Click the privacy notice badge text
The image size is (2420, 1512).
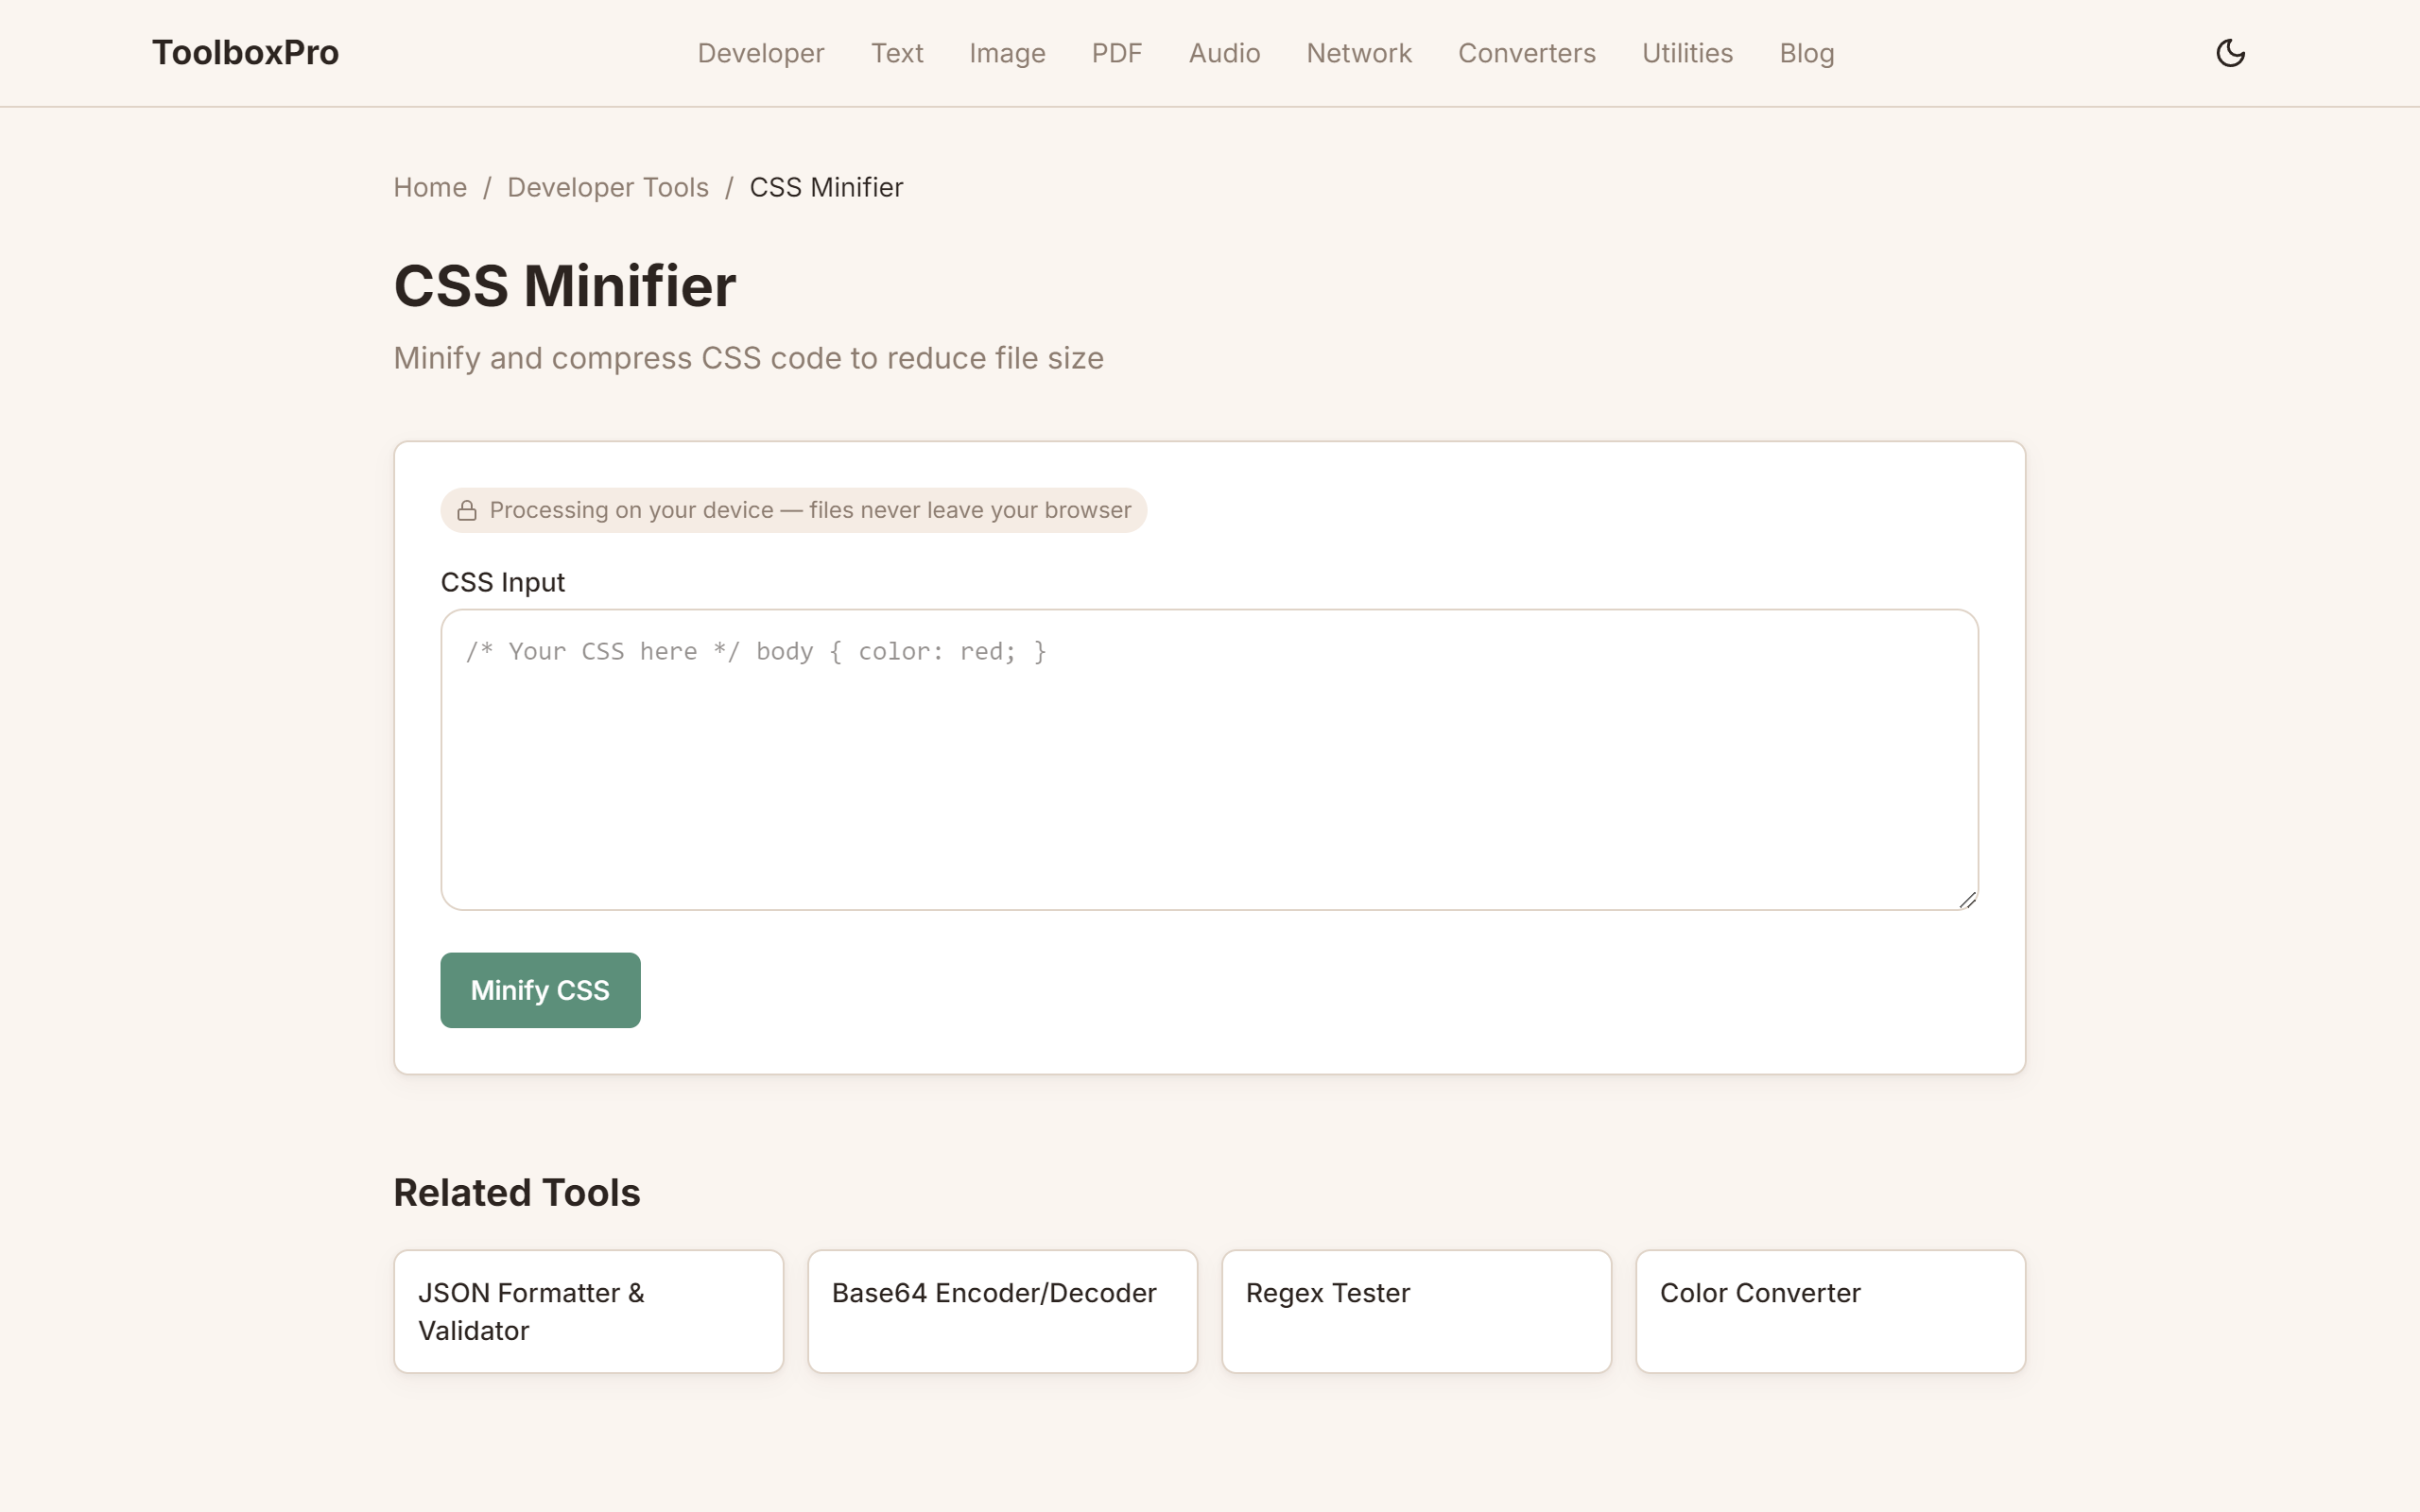(x=810, y=510)
